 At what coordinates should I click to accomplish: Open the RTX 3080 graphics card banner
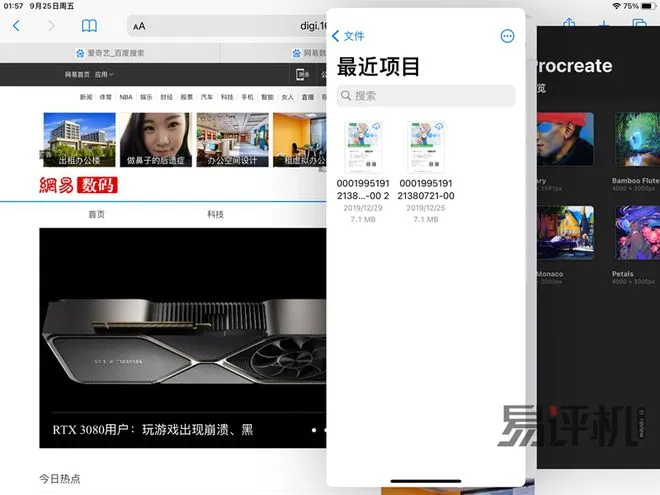click(183, 337)
